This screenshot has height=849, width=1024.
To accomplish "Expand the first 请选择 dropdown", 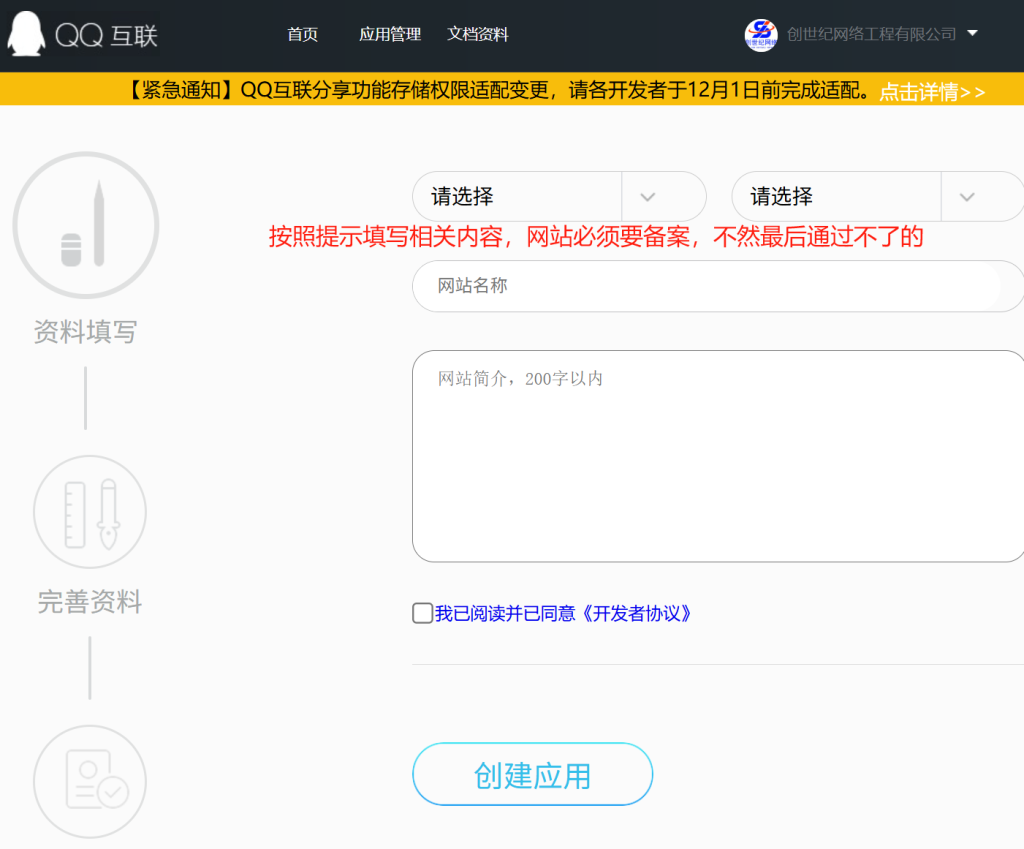I will coord(559,197).
